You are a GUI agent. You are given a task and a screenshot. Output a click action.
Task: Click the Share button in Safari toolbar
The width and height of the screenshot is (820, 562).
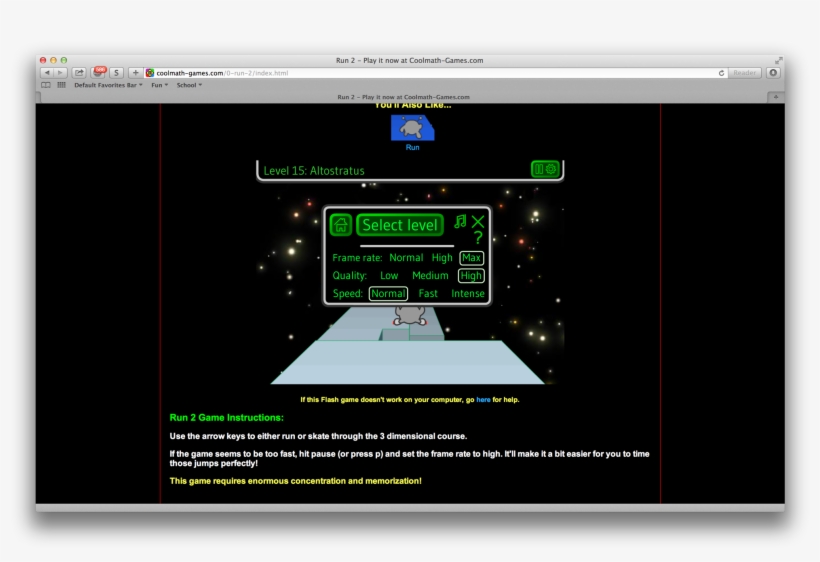[79, 73]
